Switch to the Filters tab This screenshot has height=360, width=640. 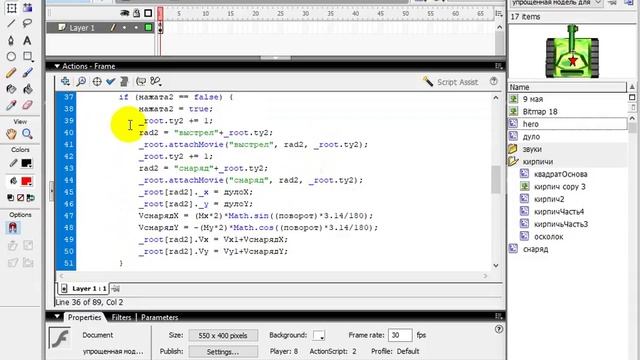(121, 317)
